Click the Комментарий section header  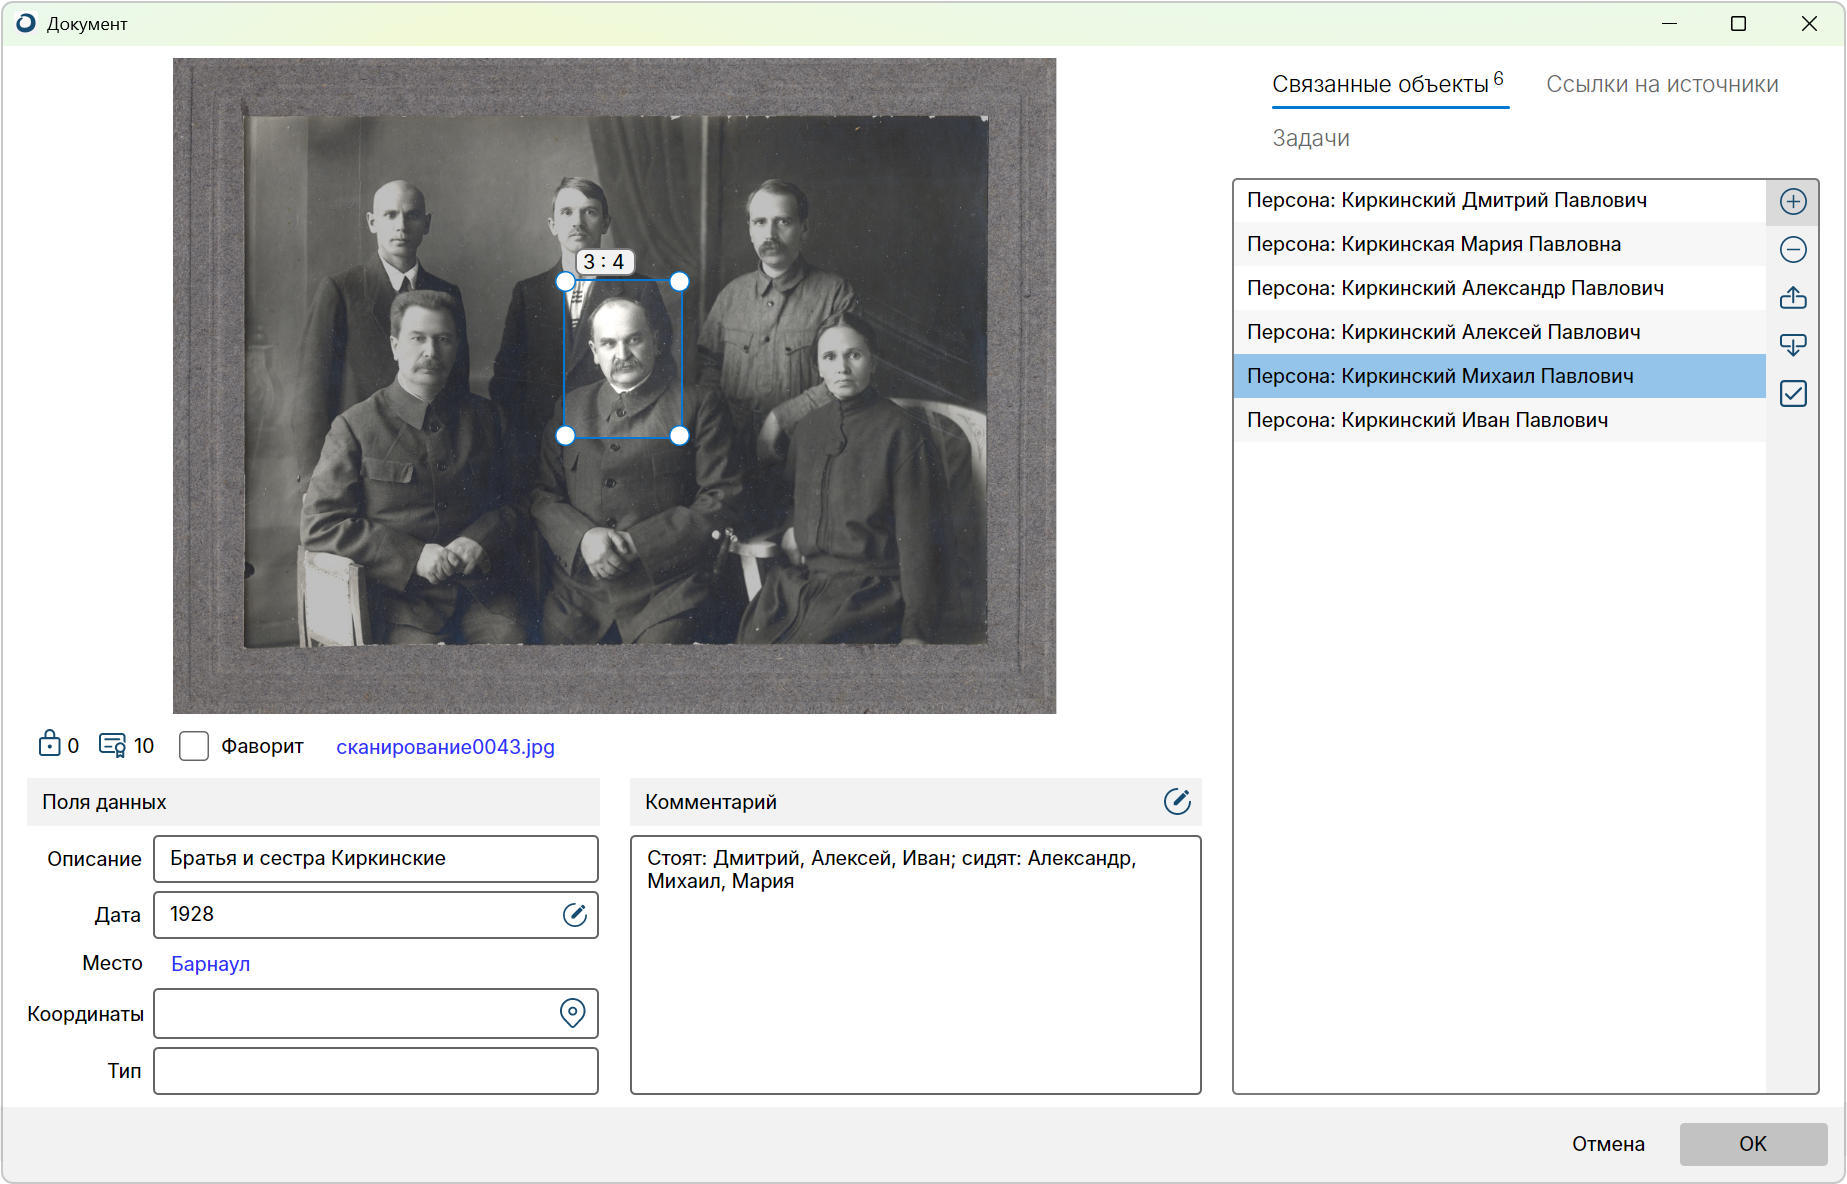point(915,802)
